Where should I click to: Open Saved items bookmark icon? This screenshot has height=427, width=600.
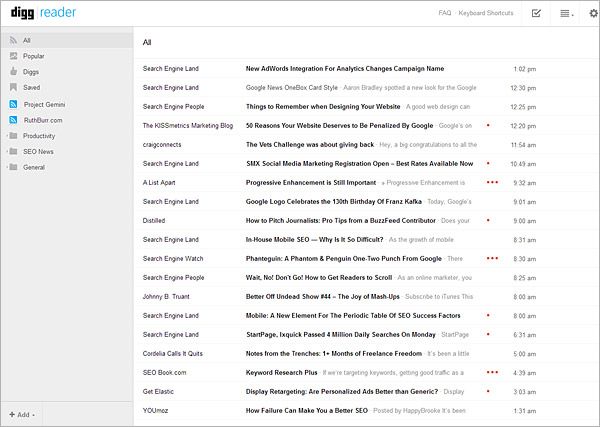(11, 88)
